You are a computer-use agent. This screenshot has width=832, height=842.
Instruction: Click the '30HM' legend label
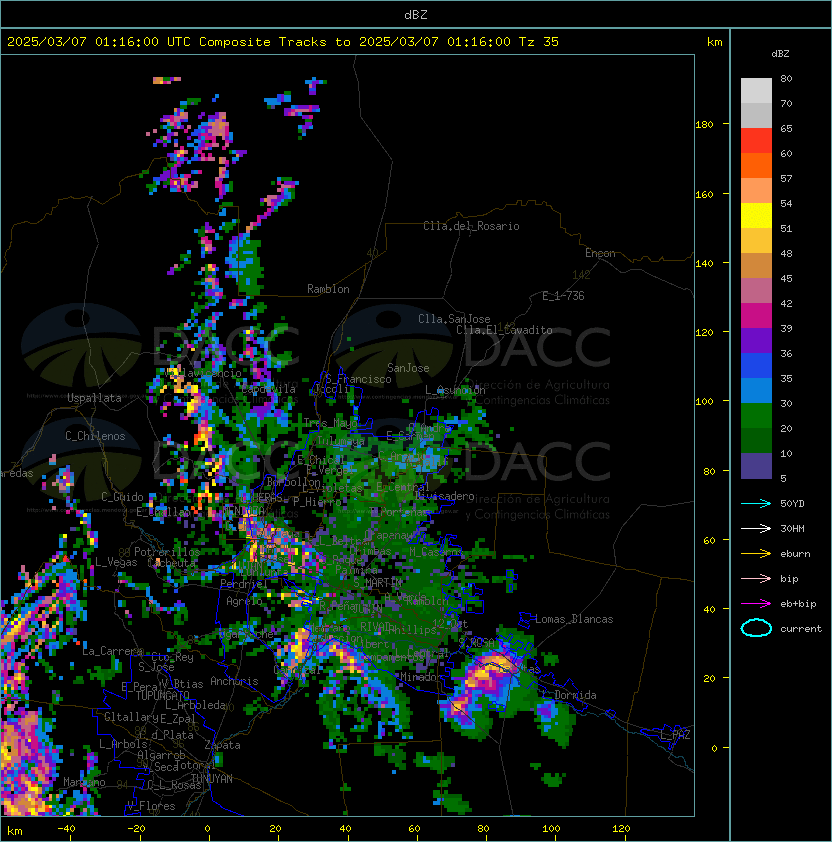pyautogui.click(x=792, y=528)
